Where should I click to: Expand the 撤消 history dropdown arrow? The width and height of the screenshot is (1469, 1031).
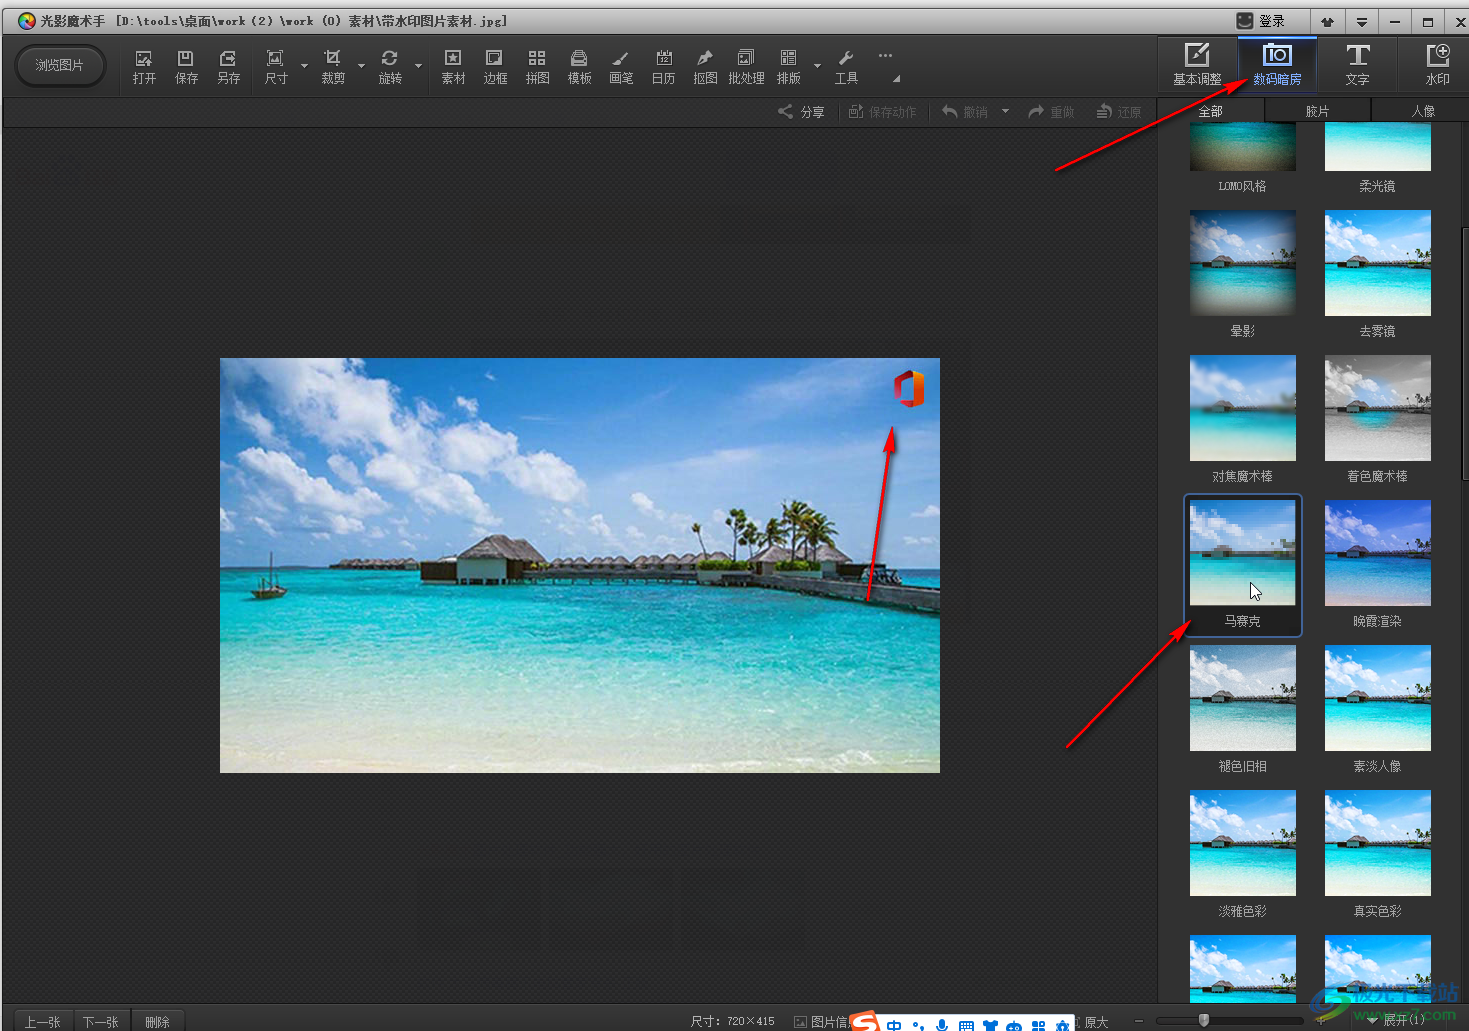[x=1005, y=112]
